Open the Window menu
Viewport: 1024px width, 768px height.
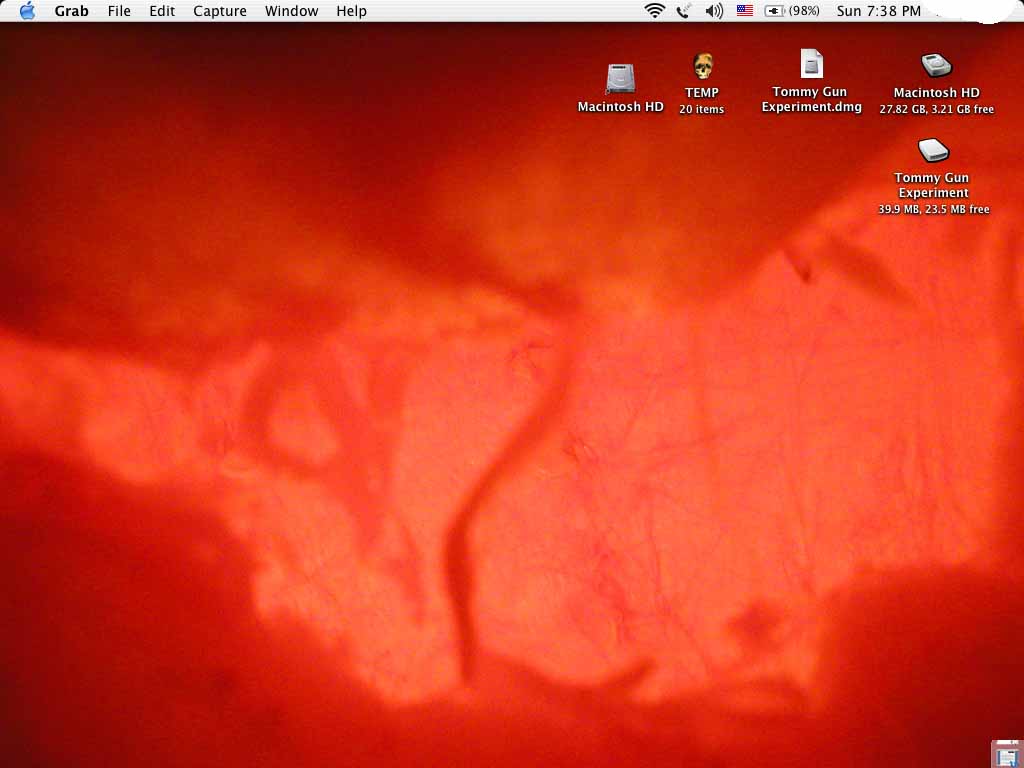pyautogui.click(x=291, y=11)
